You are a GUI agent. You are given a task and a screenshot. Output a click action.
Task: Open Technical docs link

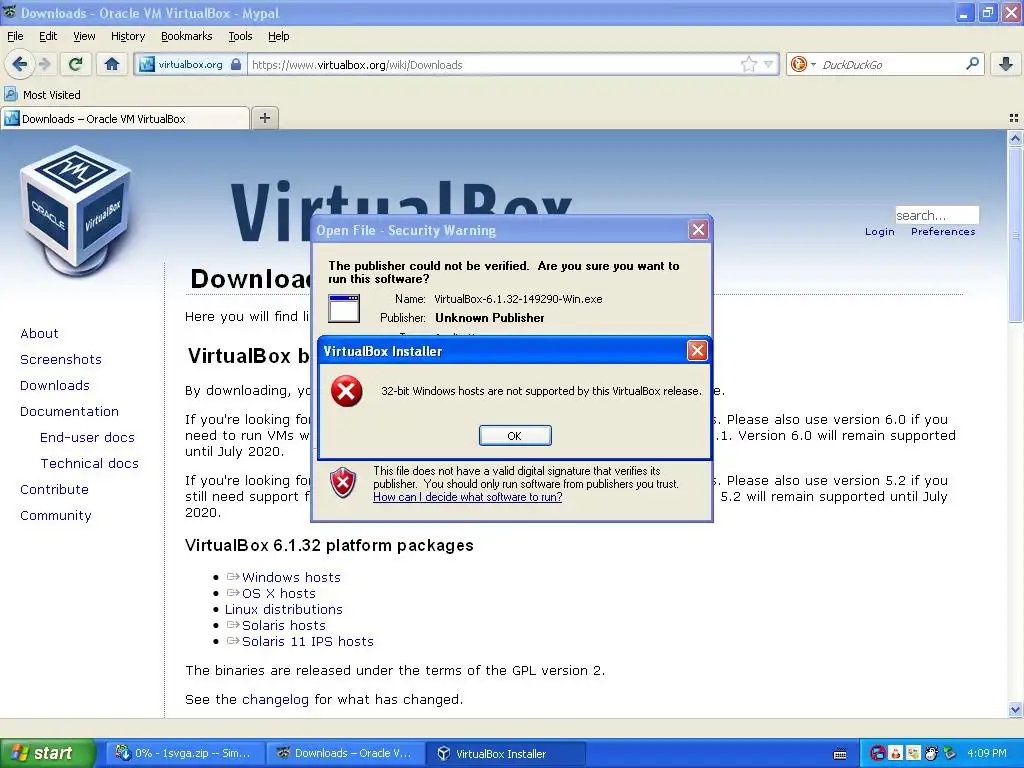(89, 464)
